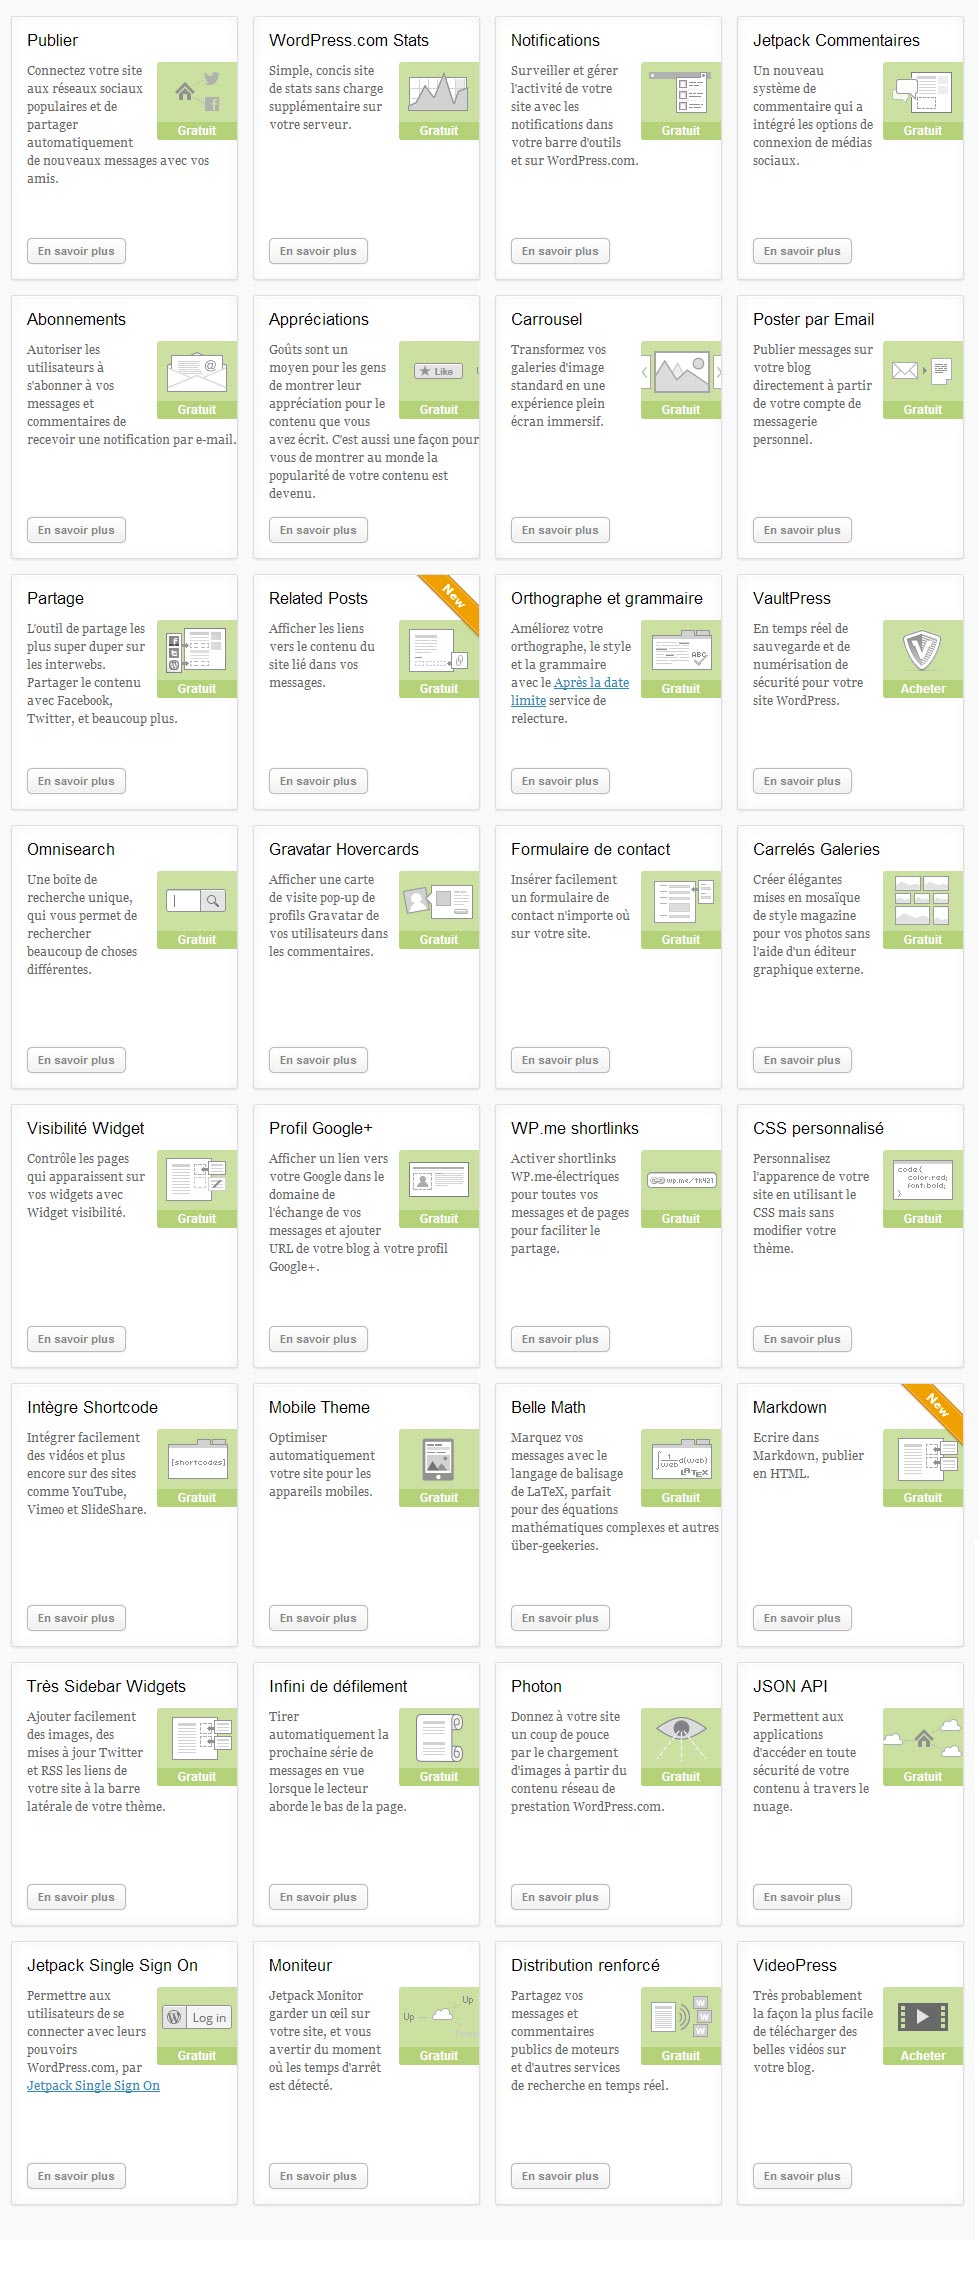980x2273 pixels.
Task: Click En savoir plus under Related Posts
Action: coord(318,781)
